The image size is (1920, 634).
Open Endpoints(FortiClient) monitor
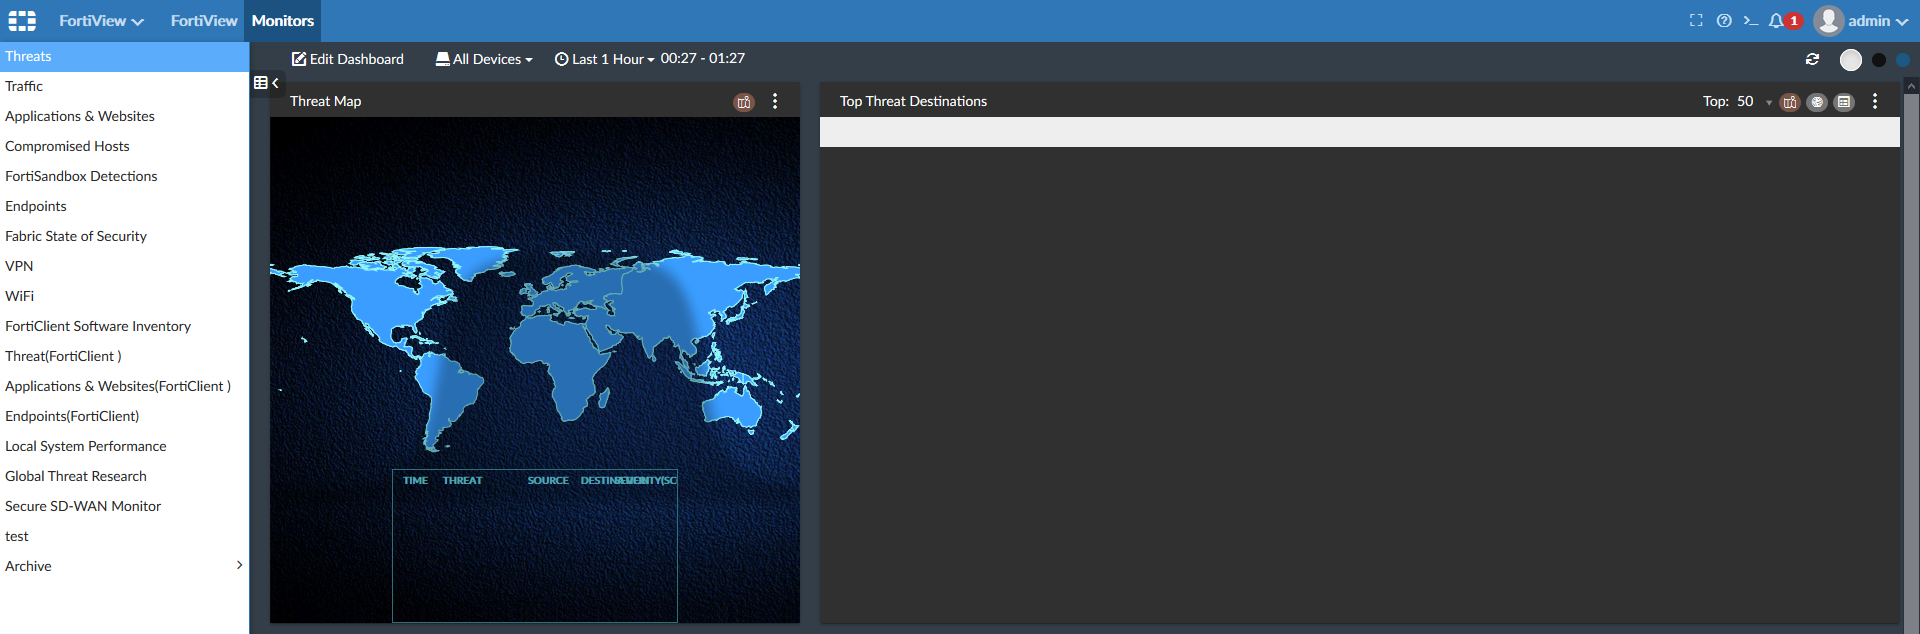click(124, 416)
